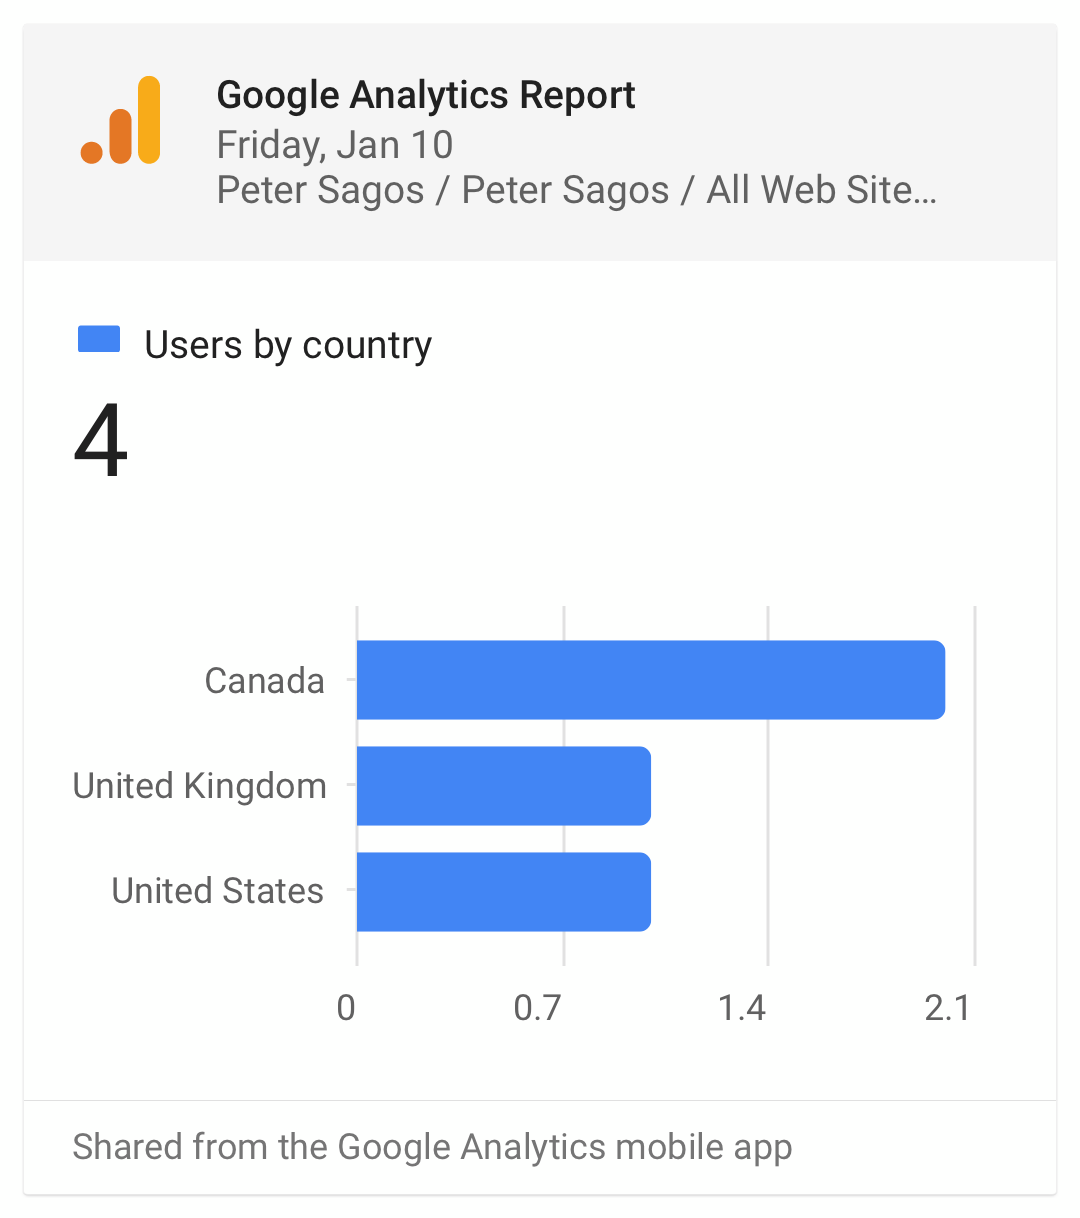Click the 1.4 axis tick label
Screen dimensions: 1080x1218
(742, 1008)
